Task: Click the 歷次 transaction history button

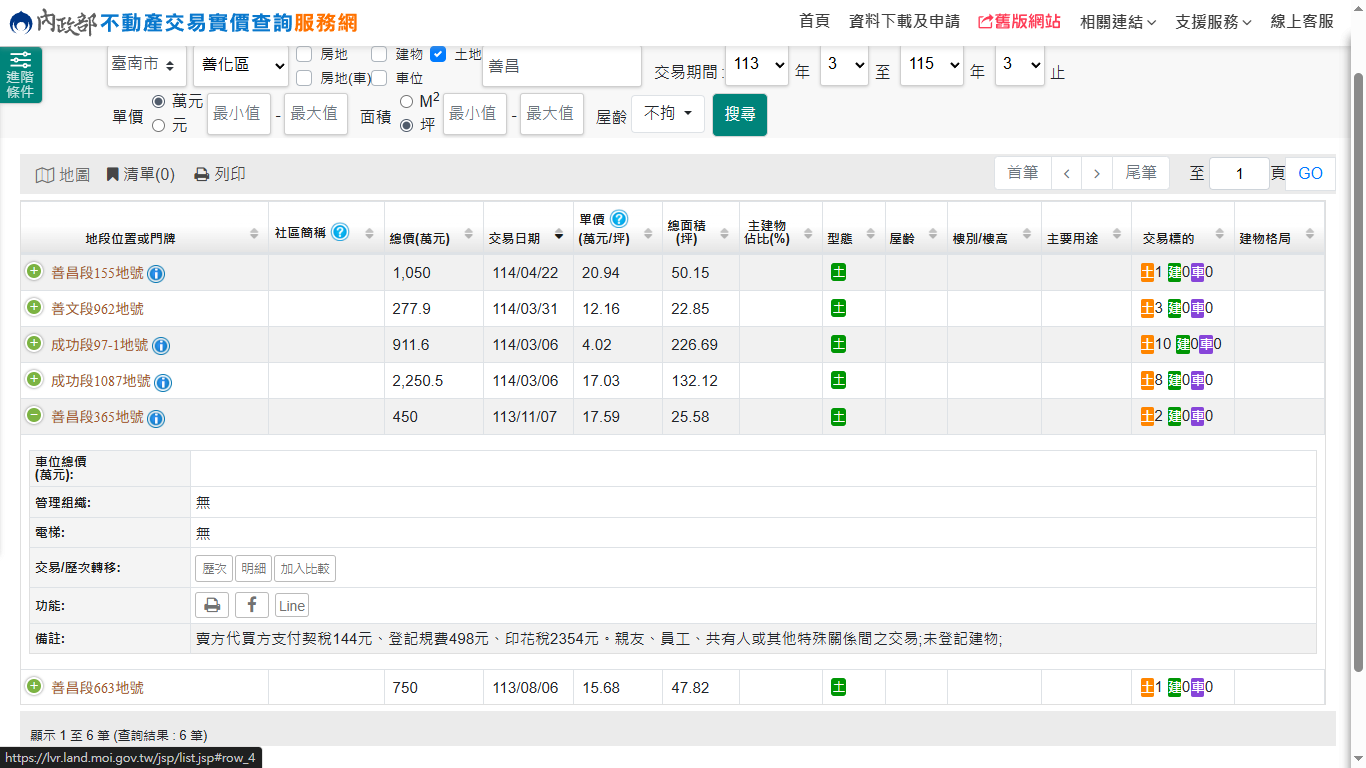Action: coord(214,569)
